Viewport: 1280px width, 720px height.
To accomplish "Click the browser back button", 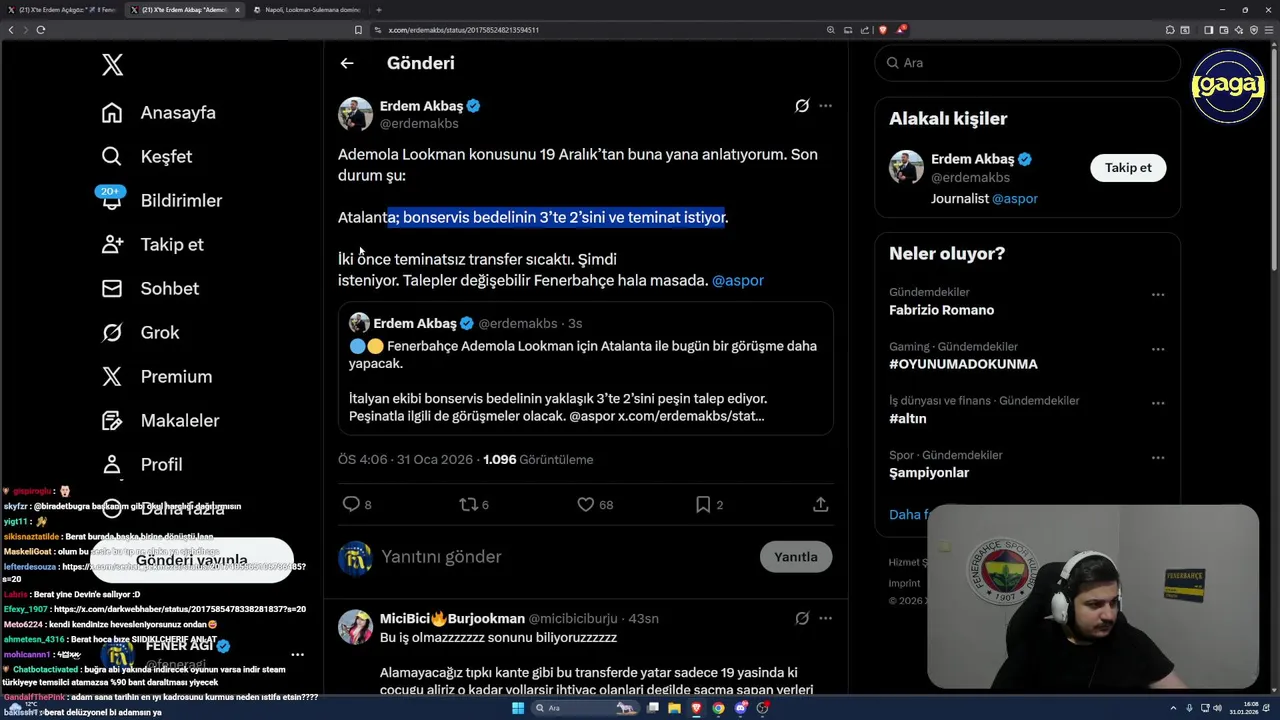I will [x=11, y=30].
